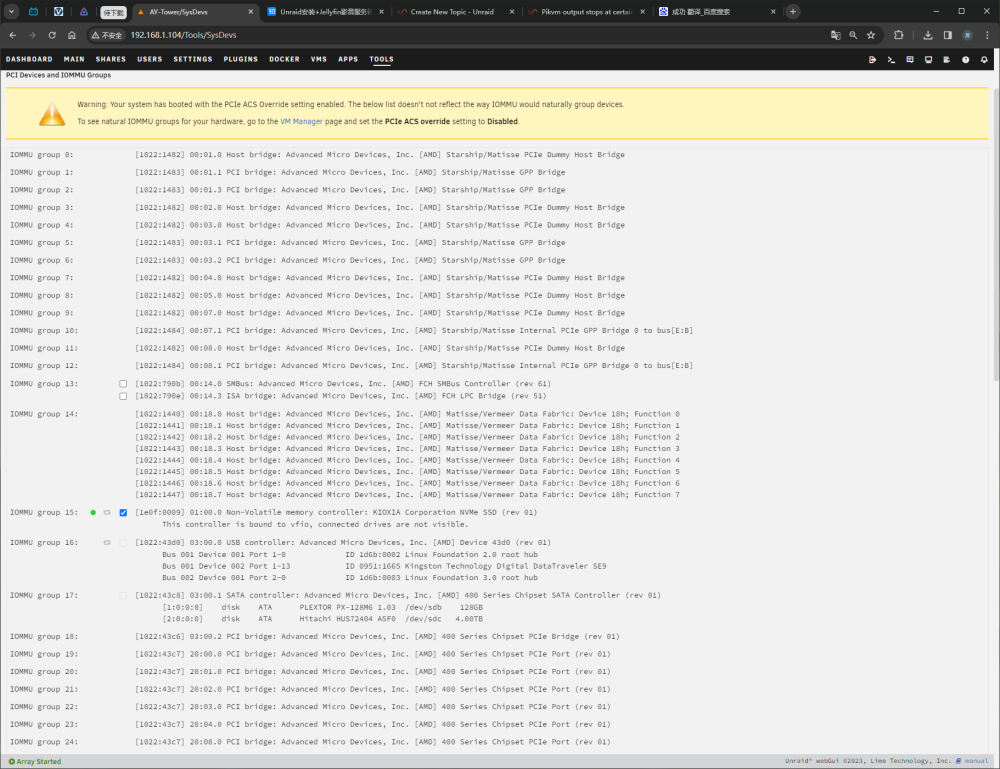The height and width of the screenshot is (769, 1000).
Task: Open the DASHBOARD menu
Action: pos(29,59)
